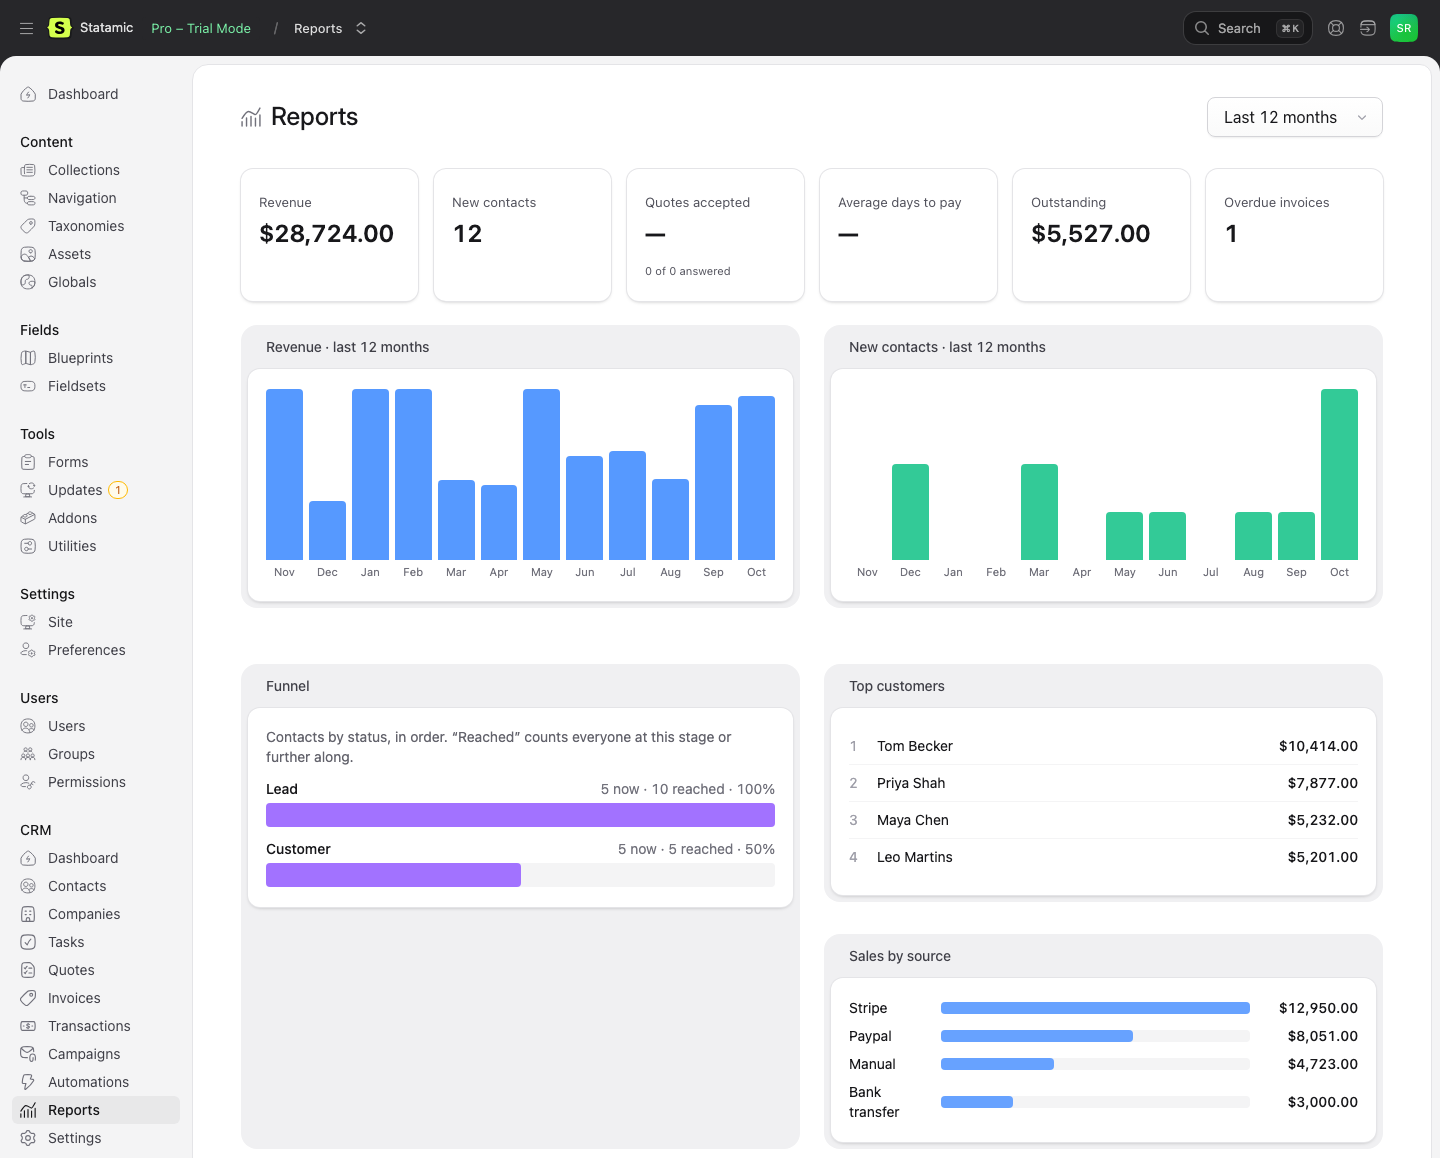Viewport: 1440px width, 1158px height.
Task: Click the view site icon beside the avatar
Action: coord(1368,28)
